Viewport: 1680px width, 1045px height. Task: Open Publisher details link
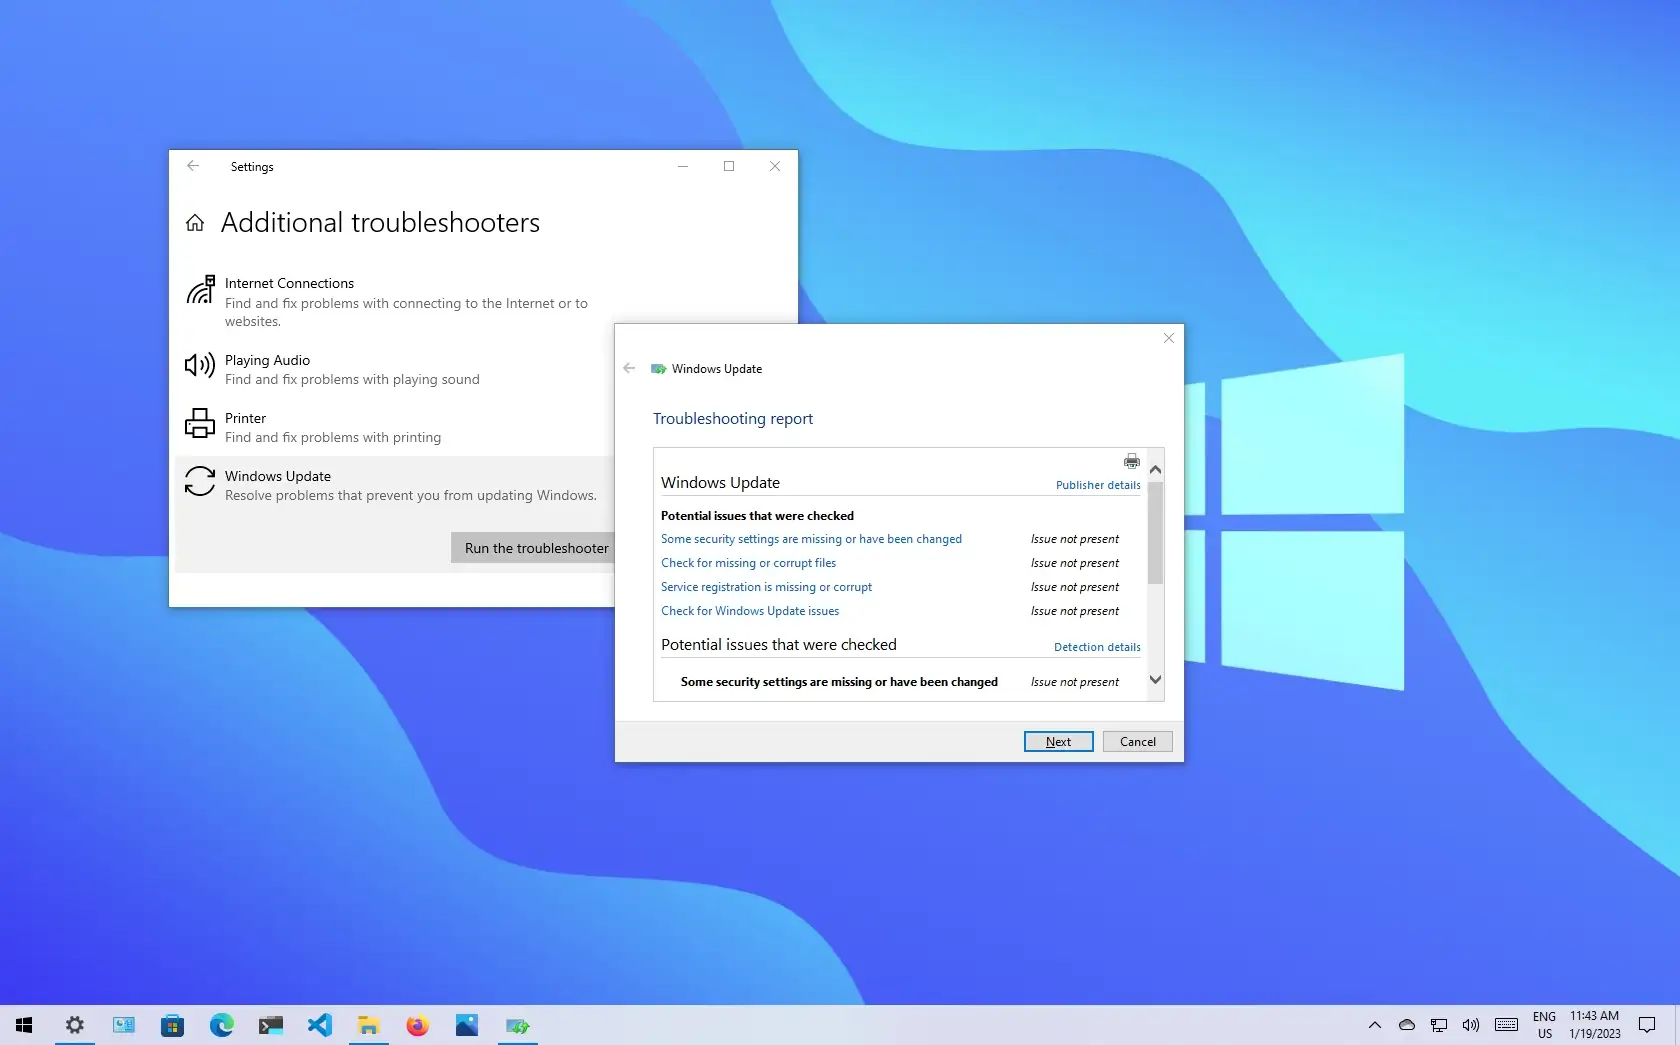[1098, 485]
